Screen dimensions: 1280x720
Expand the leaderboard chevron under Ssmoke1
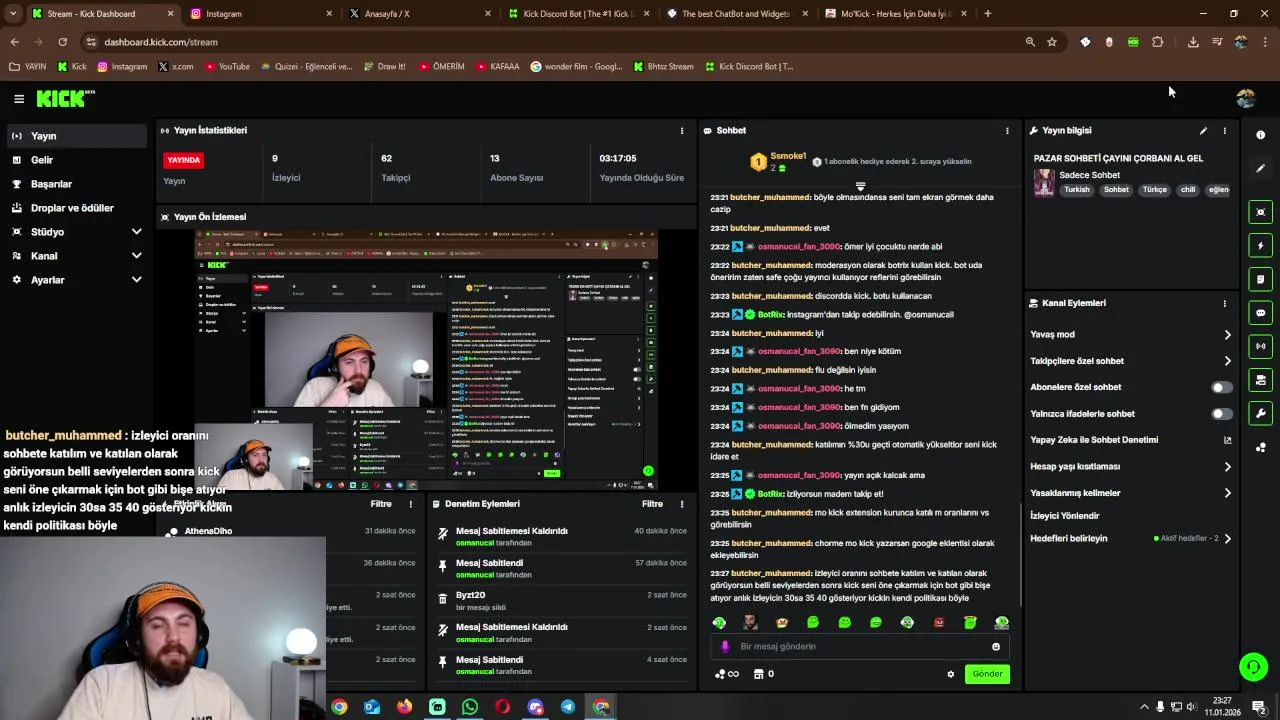860,187
